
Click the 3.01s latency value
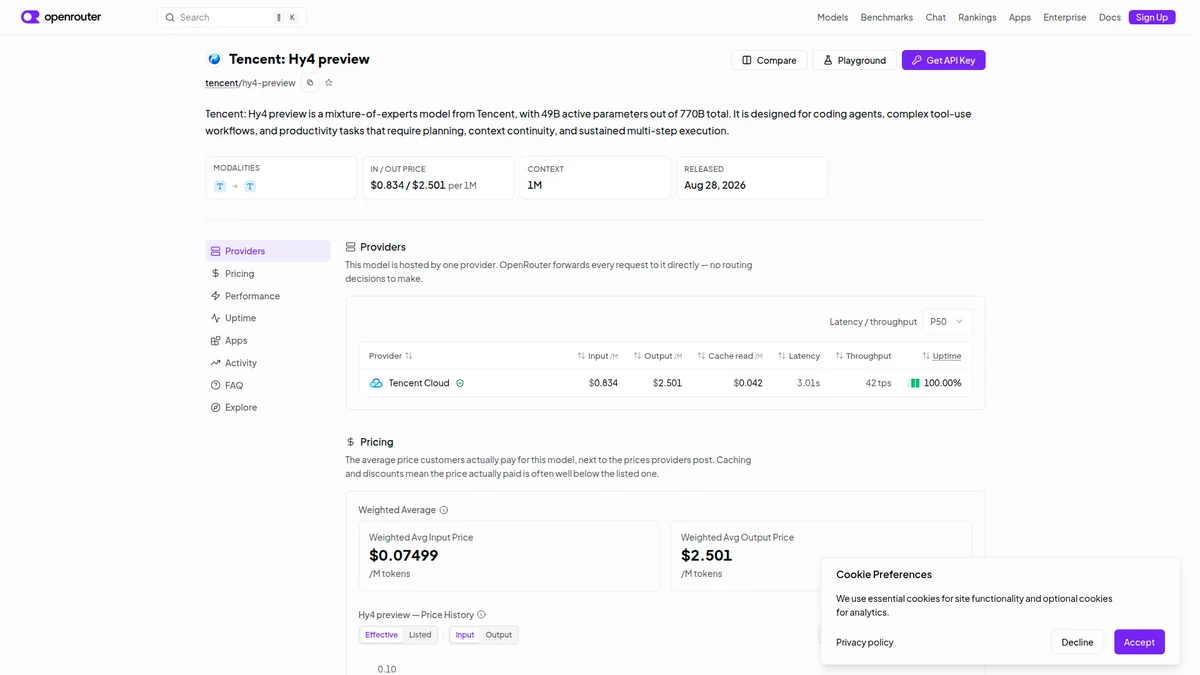[x=808, y=383]
